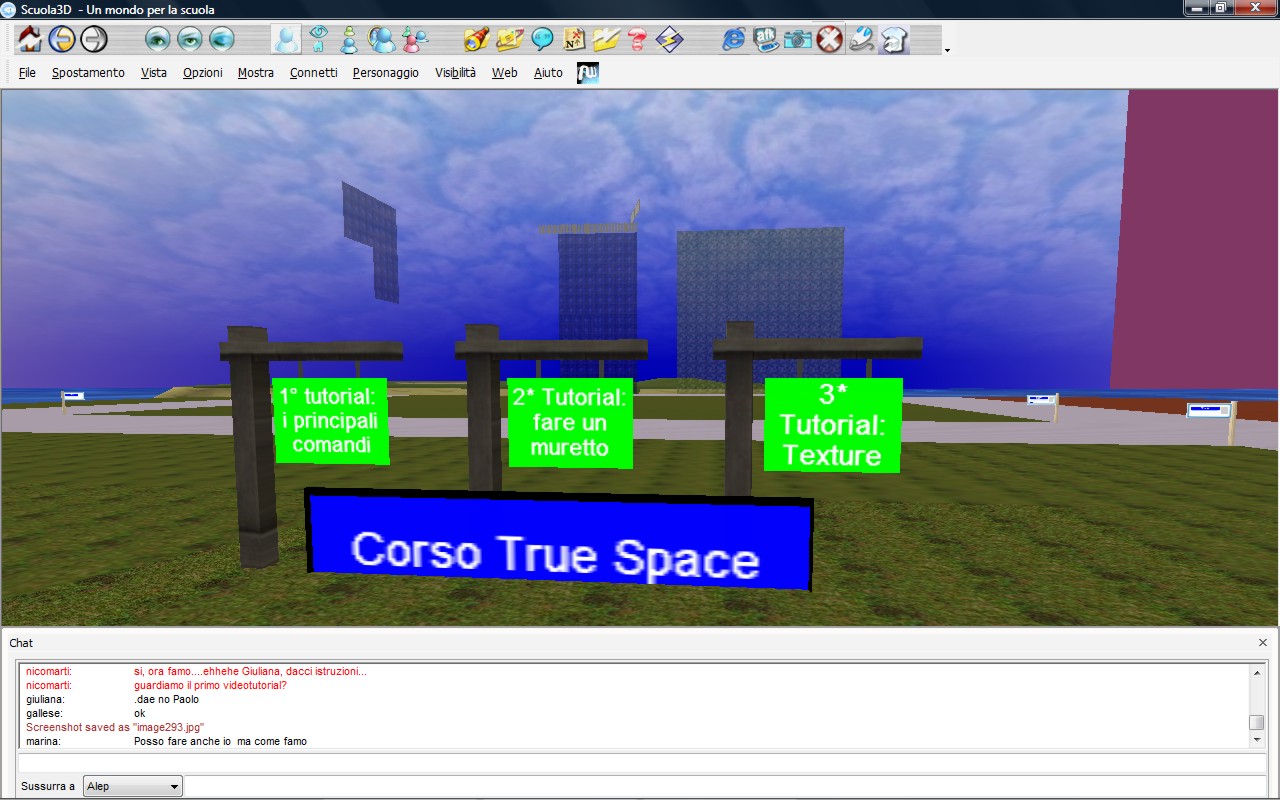Click the green avatar third-person icon
The width and height of the screenshot is (1280, 800).
349,39
